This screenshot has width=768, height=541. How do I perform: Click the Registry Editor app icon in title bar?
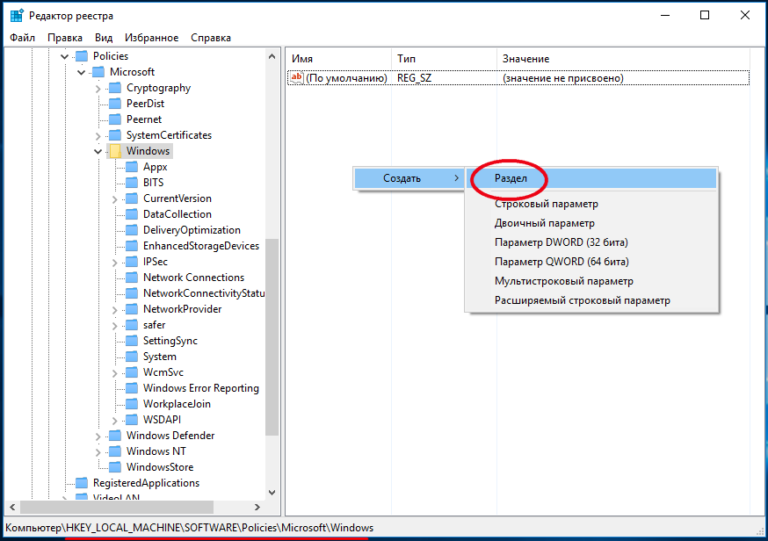pyautogui.click(x=14, y=16)
